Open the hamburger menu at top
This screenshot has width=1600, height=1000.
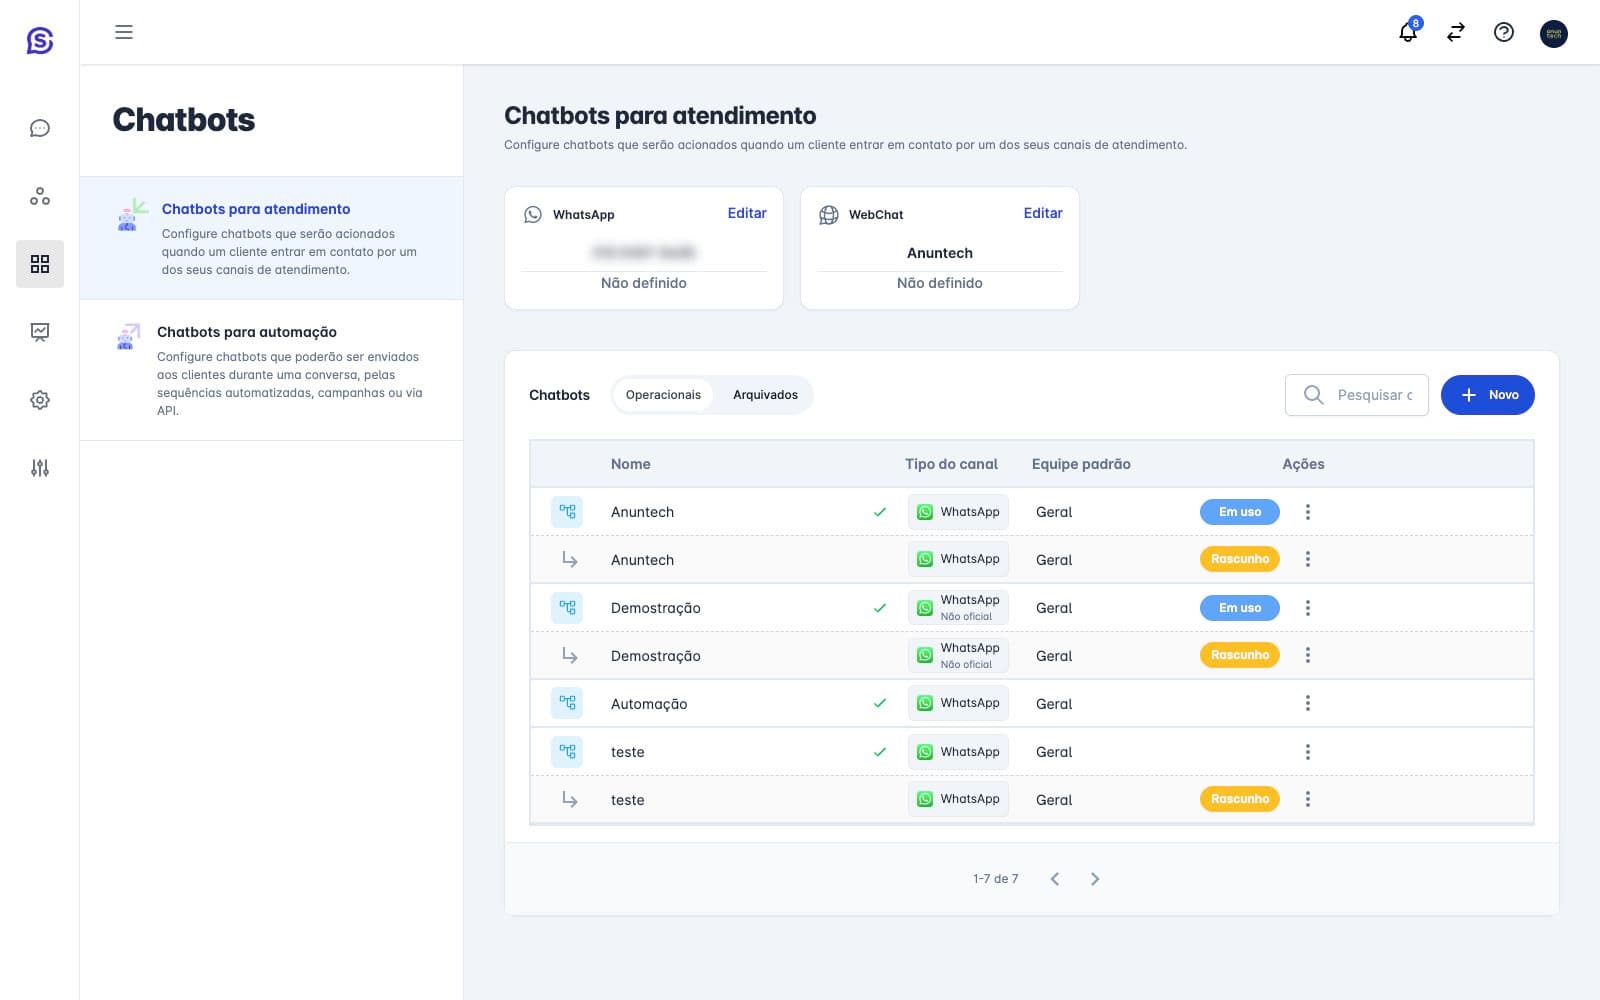pyautogui.click(x=124, y=32)
